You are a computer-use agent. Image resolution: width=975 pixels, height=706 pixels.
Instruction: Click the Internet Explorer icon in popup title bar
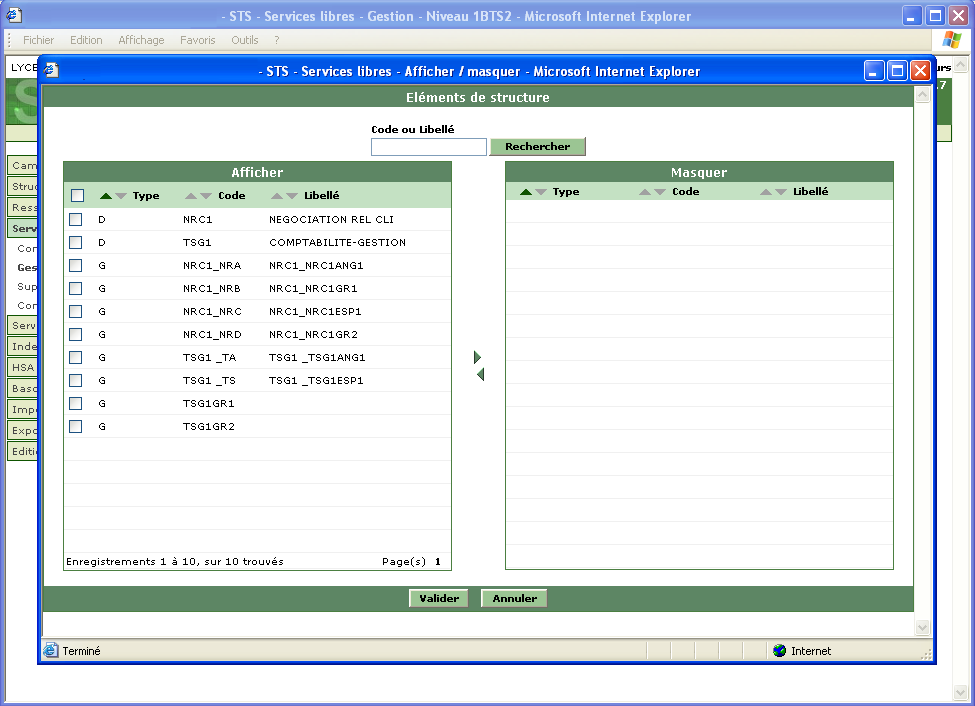pos(51,70)
